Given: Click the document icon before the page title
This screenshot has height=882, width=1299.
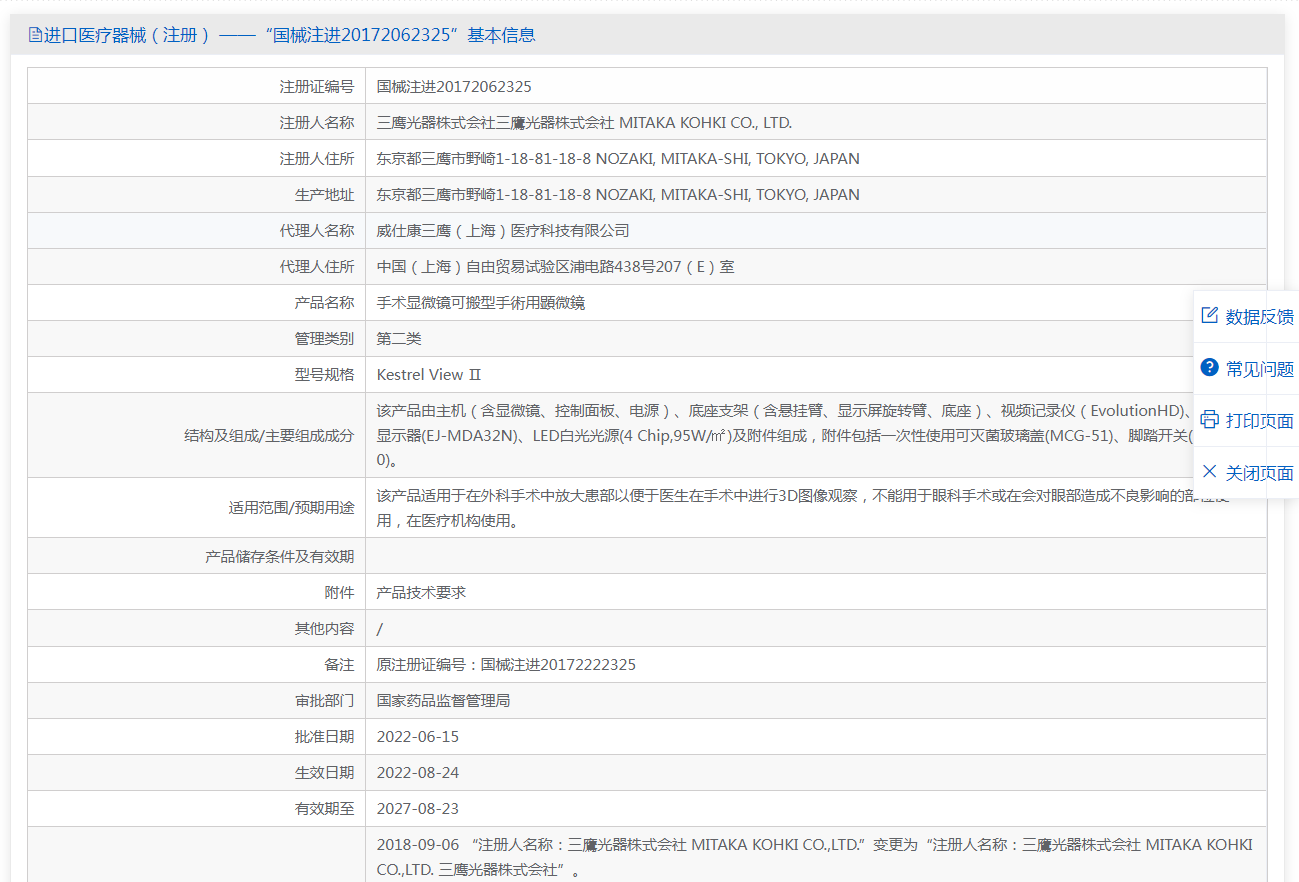Looking at the screenshot, I should point(35,35).
